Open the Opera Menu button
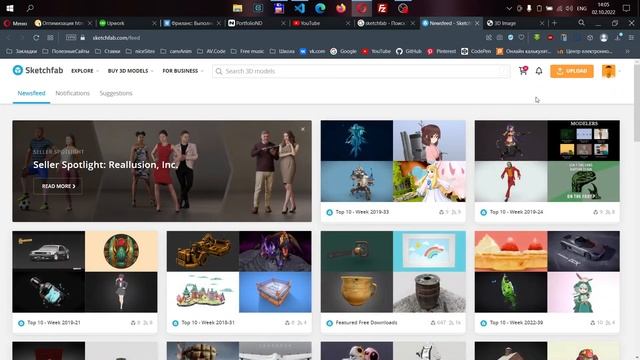Screen dimensions: 640x360 [15, 23]
